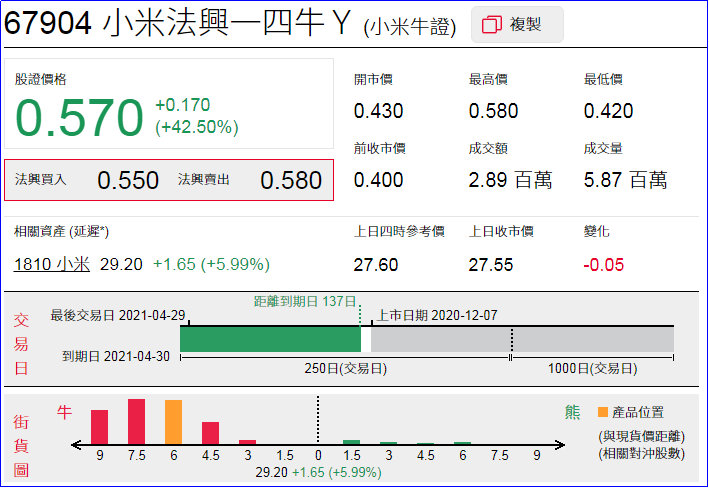Click the 成交量 value 5.87 百萬
709x488 pixels.
tap(625, 180)
